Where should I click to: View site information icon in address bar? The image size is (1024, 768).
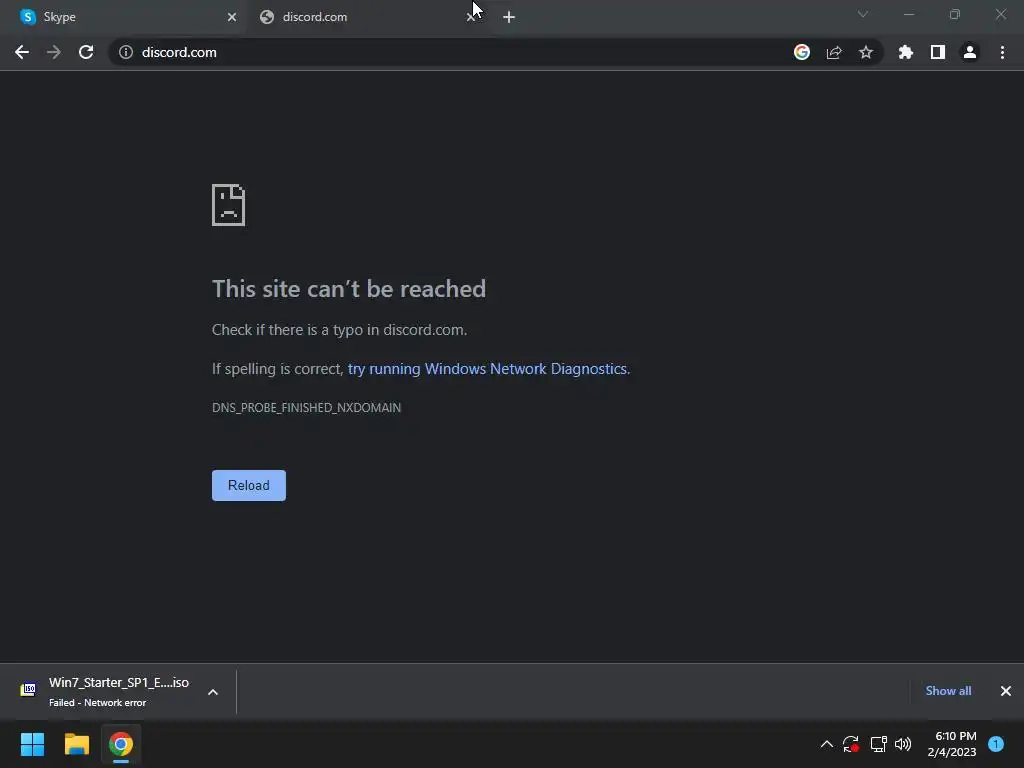click(x=126, y=52)
